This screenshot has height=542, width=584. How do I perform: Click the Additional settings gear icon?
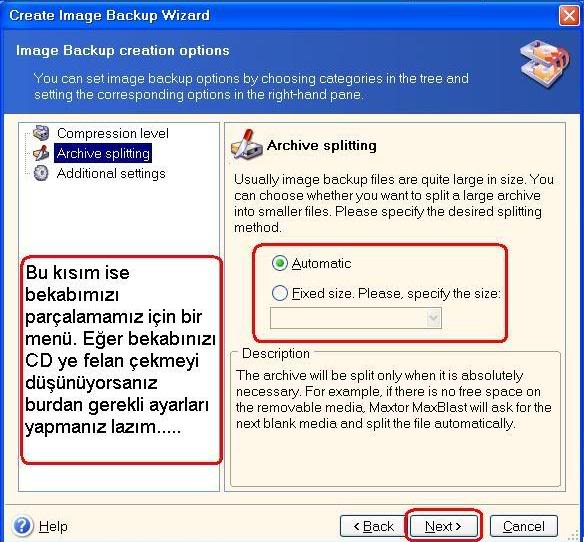coord(41,173)
